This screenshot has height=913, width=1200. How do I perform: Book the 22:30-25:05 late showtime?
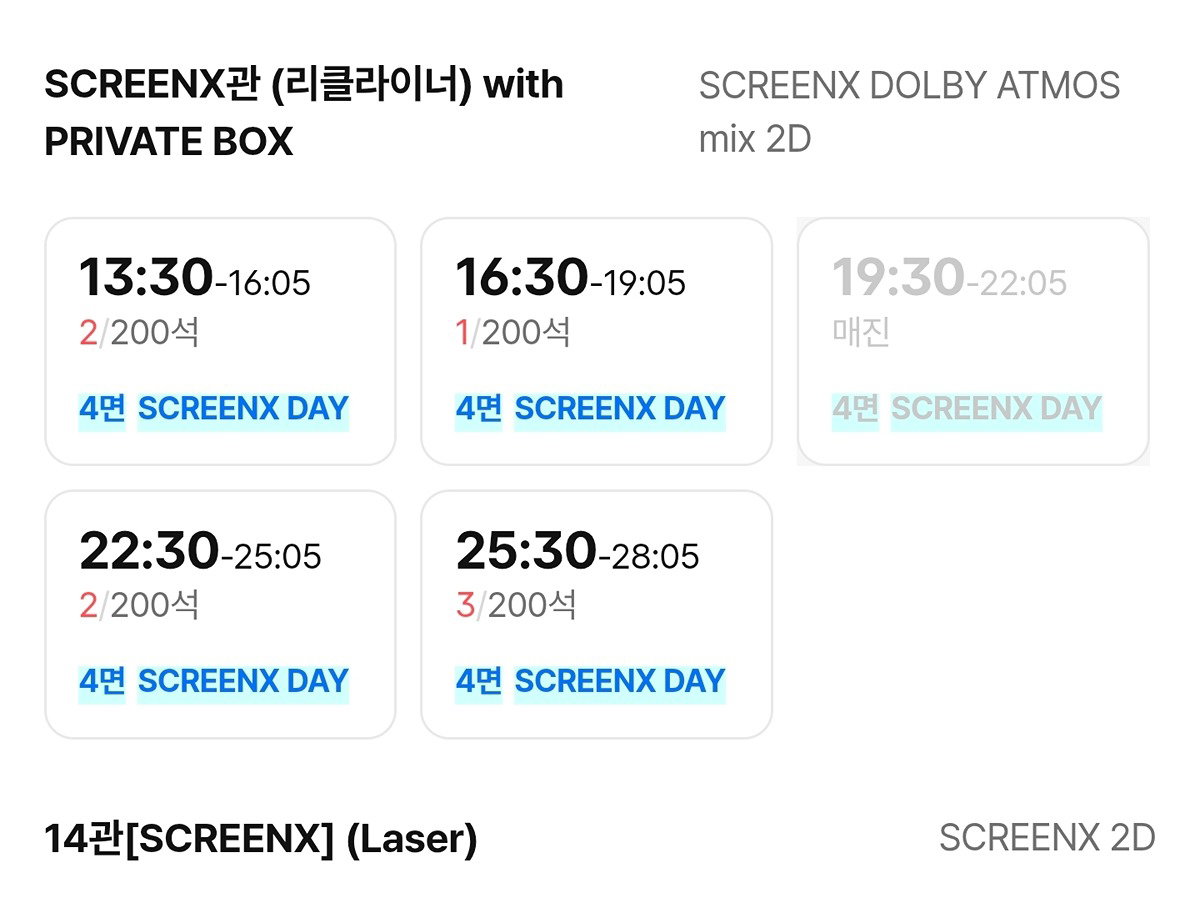tap(220, 614)
